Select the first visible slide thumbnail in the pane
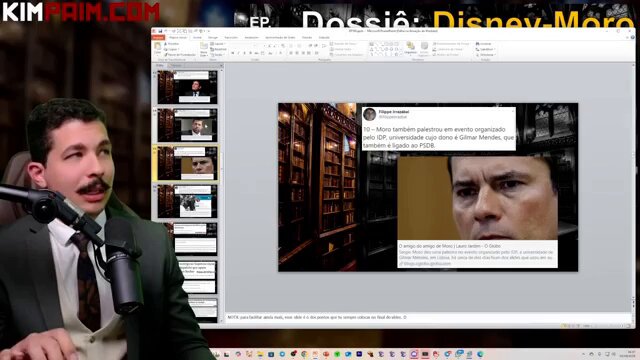This screenshot has width=640, height=360. [187, 87]
